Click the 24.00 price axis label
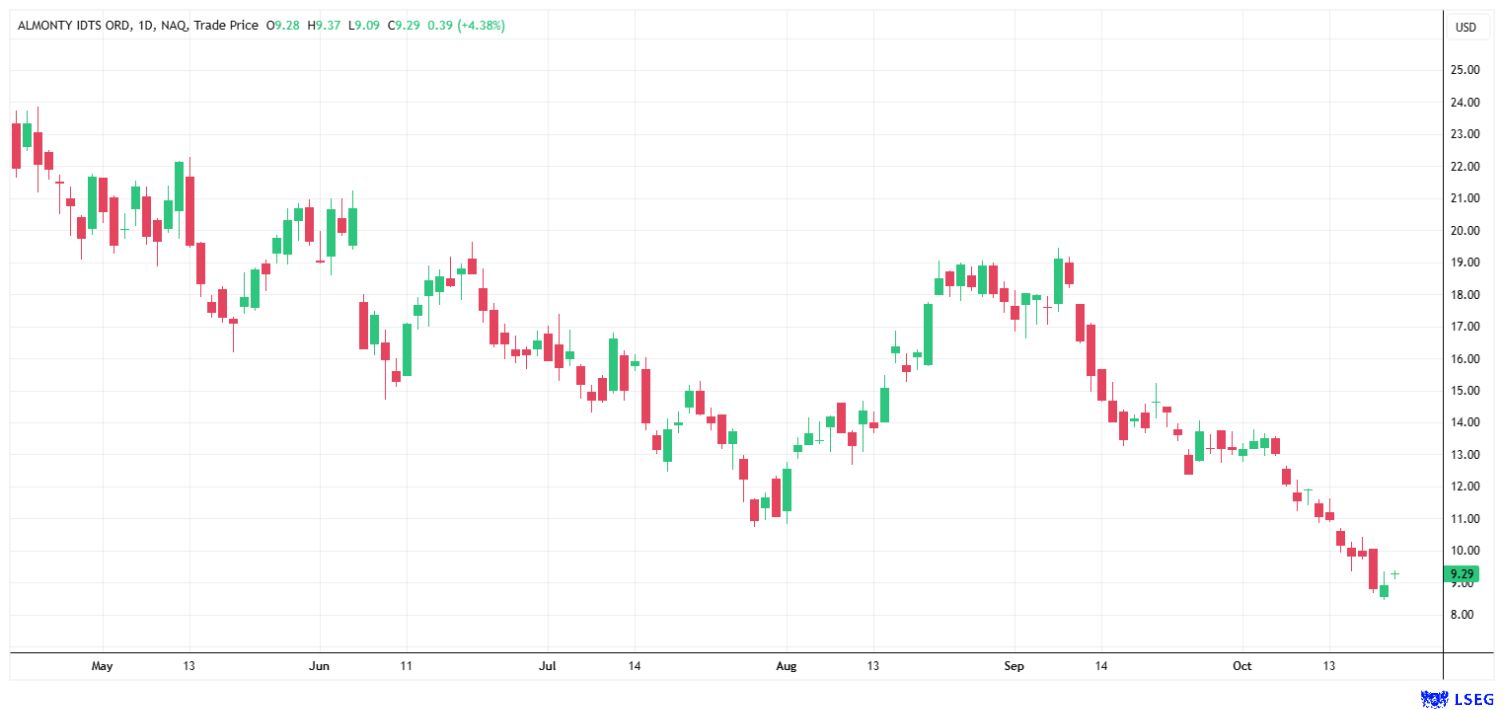Screen dimensions: 1504x710 pos(1466,102)
